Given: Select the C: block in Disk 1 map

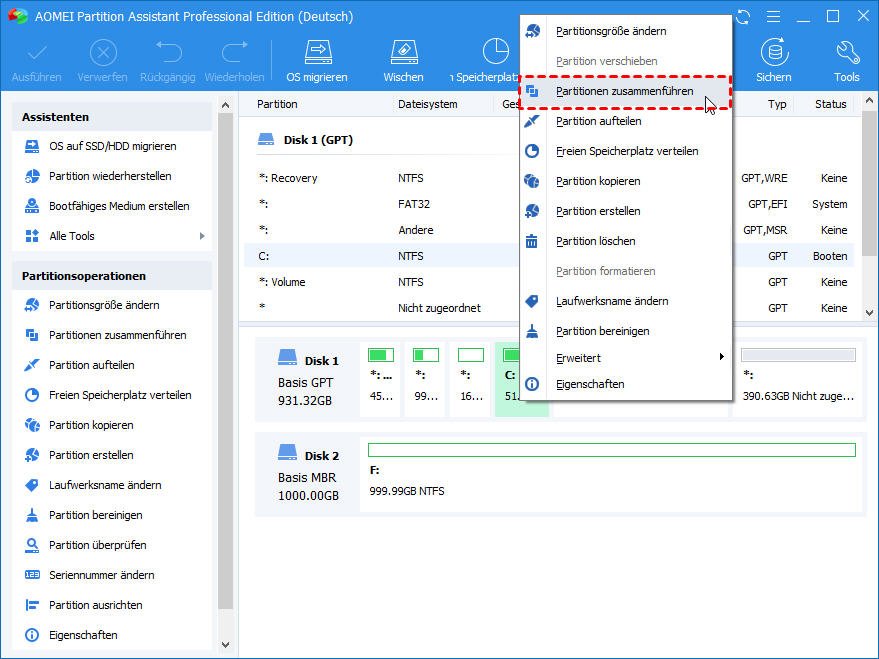Looking at the screenshot, I should [521, 379].
